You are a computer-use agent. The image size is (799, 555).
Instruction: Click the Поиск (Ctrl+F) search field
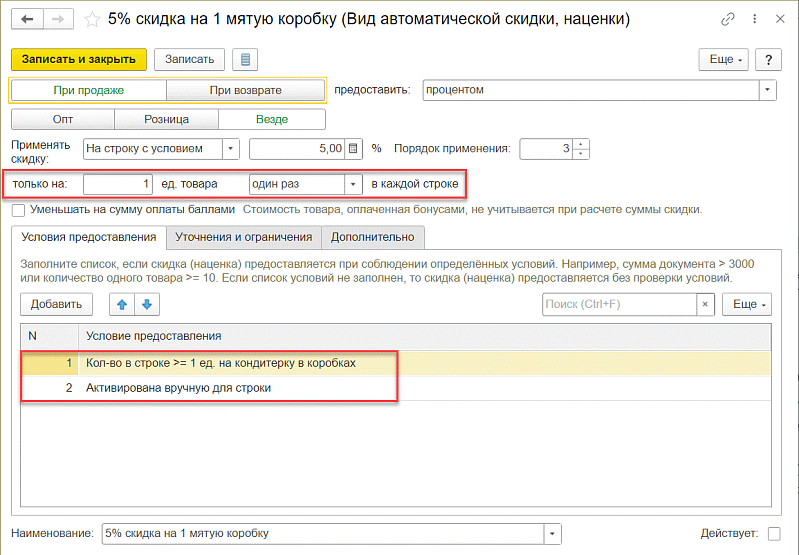pyautogui.click(x=620, y=304)
